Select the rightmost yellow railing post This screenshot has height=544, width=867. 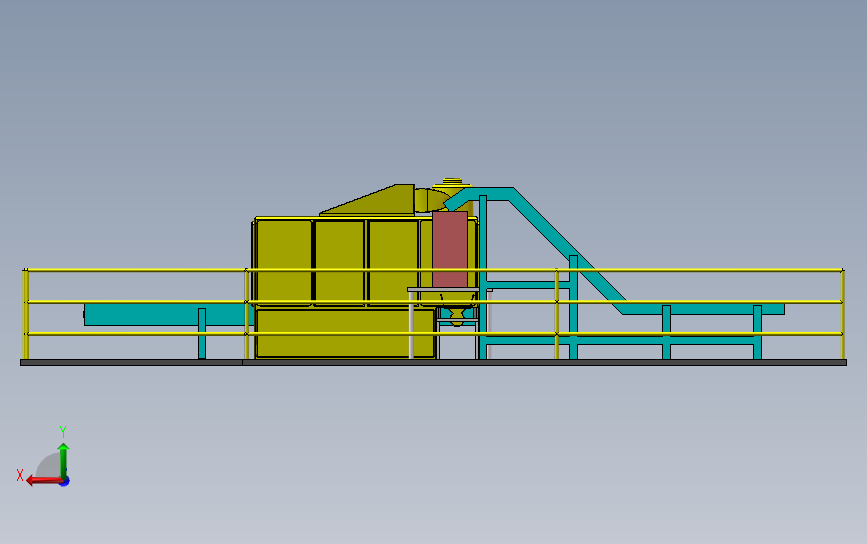tap(843, 314)
